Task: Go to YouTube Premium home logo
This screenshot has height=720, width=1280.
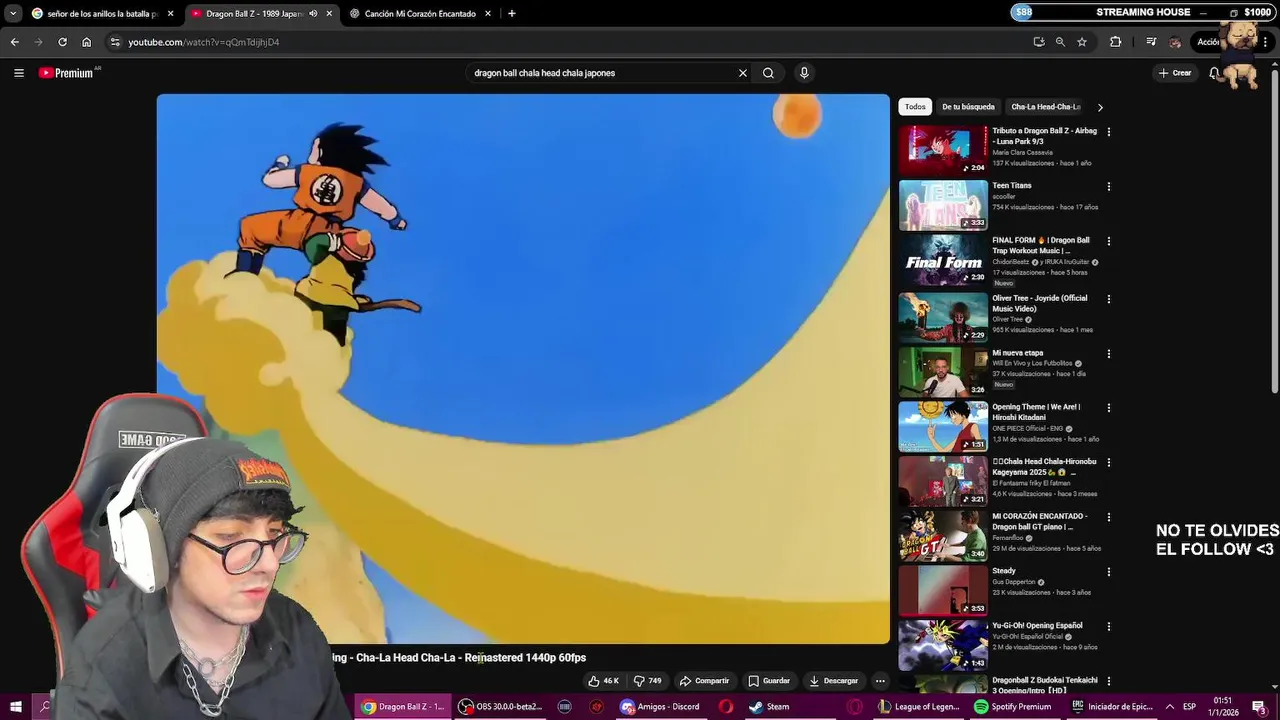Action: (68, 73)
